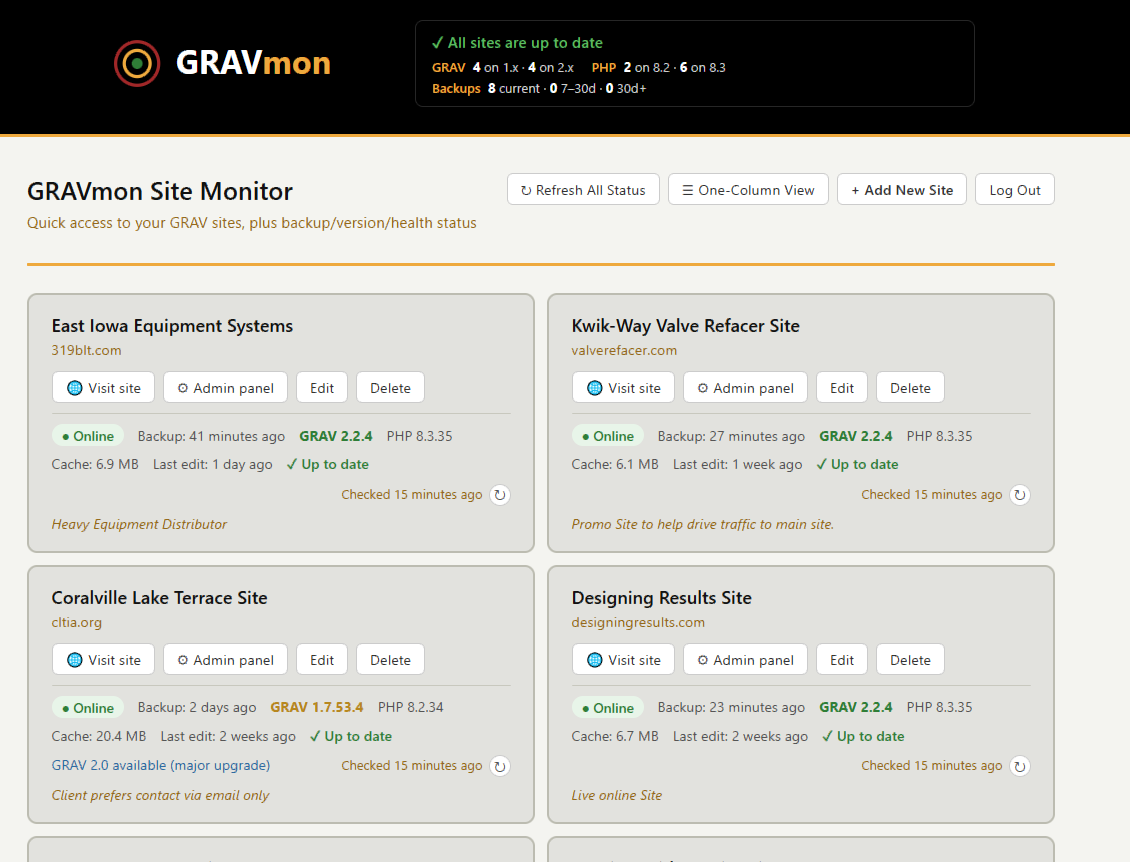Image resolution: width=1130 pixels, height=862 pixels.
Task: Click the GRAVmon header title text
Action: pyautogui.click(x=253, y=63)
